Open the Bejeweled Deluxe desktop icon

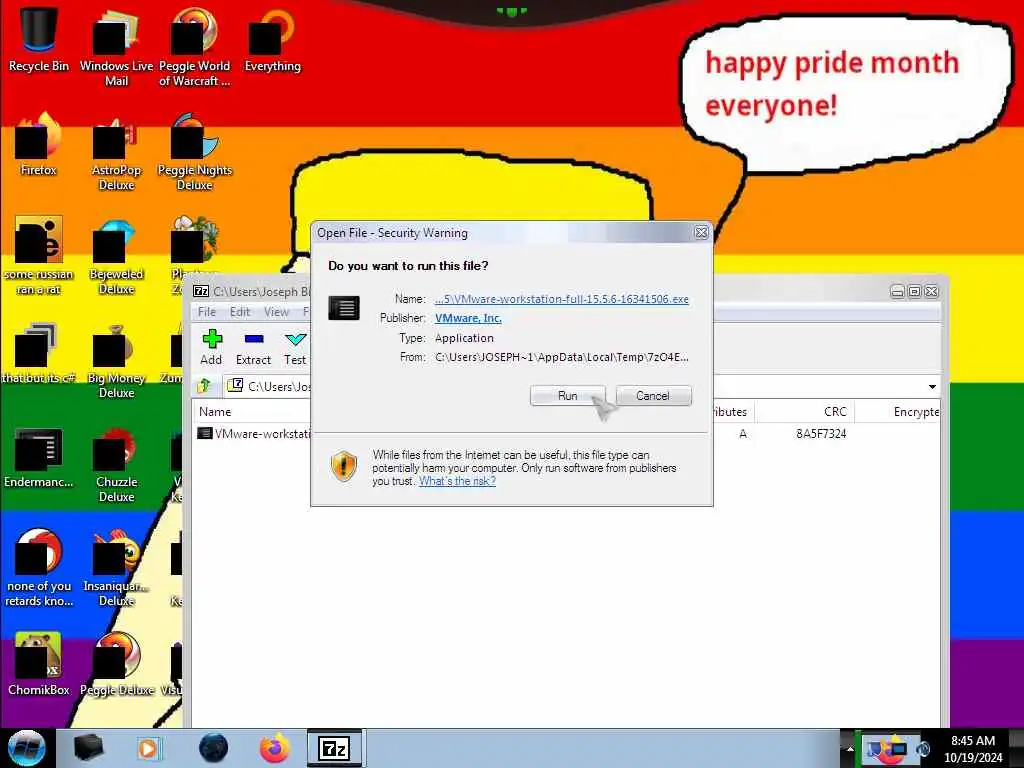tap(116, 256)
